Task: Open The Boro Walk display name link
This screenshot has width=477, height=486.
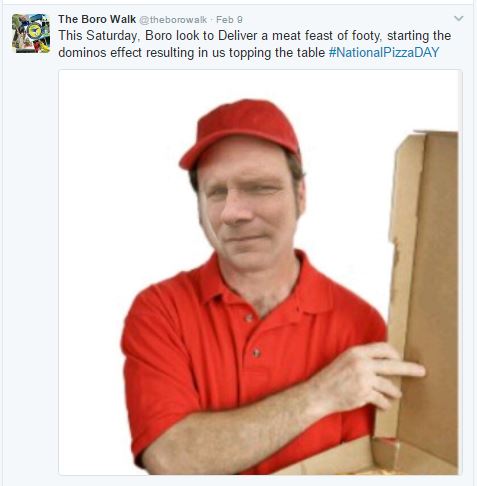Action: pos(97,19)
